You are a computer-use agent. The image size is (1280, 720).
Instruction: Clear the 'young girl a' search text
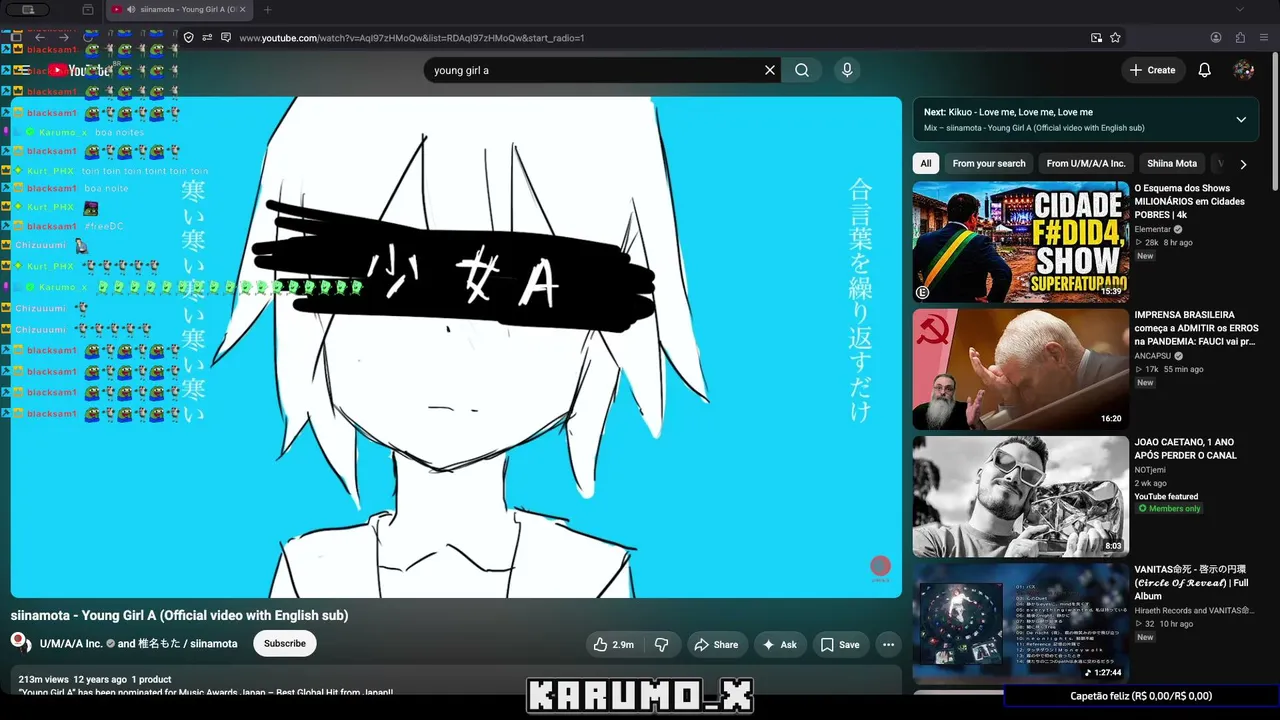click(770, 70)
